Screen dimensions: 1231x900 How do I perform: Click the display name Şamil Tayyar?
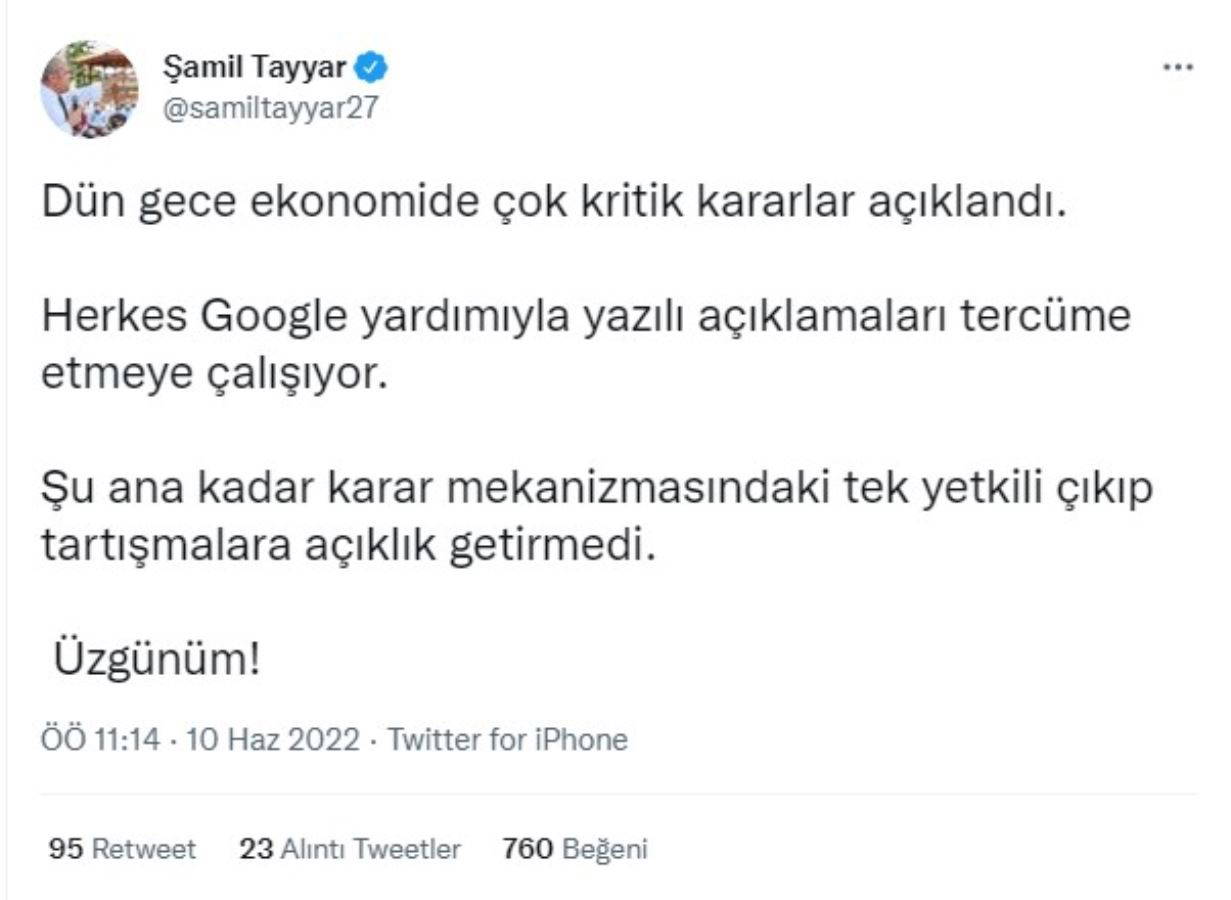(x=254, y=68)
